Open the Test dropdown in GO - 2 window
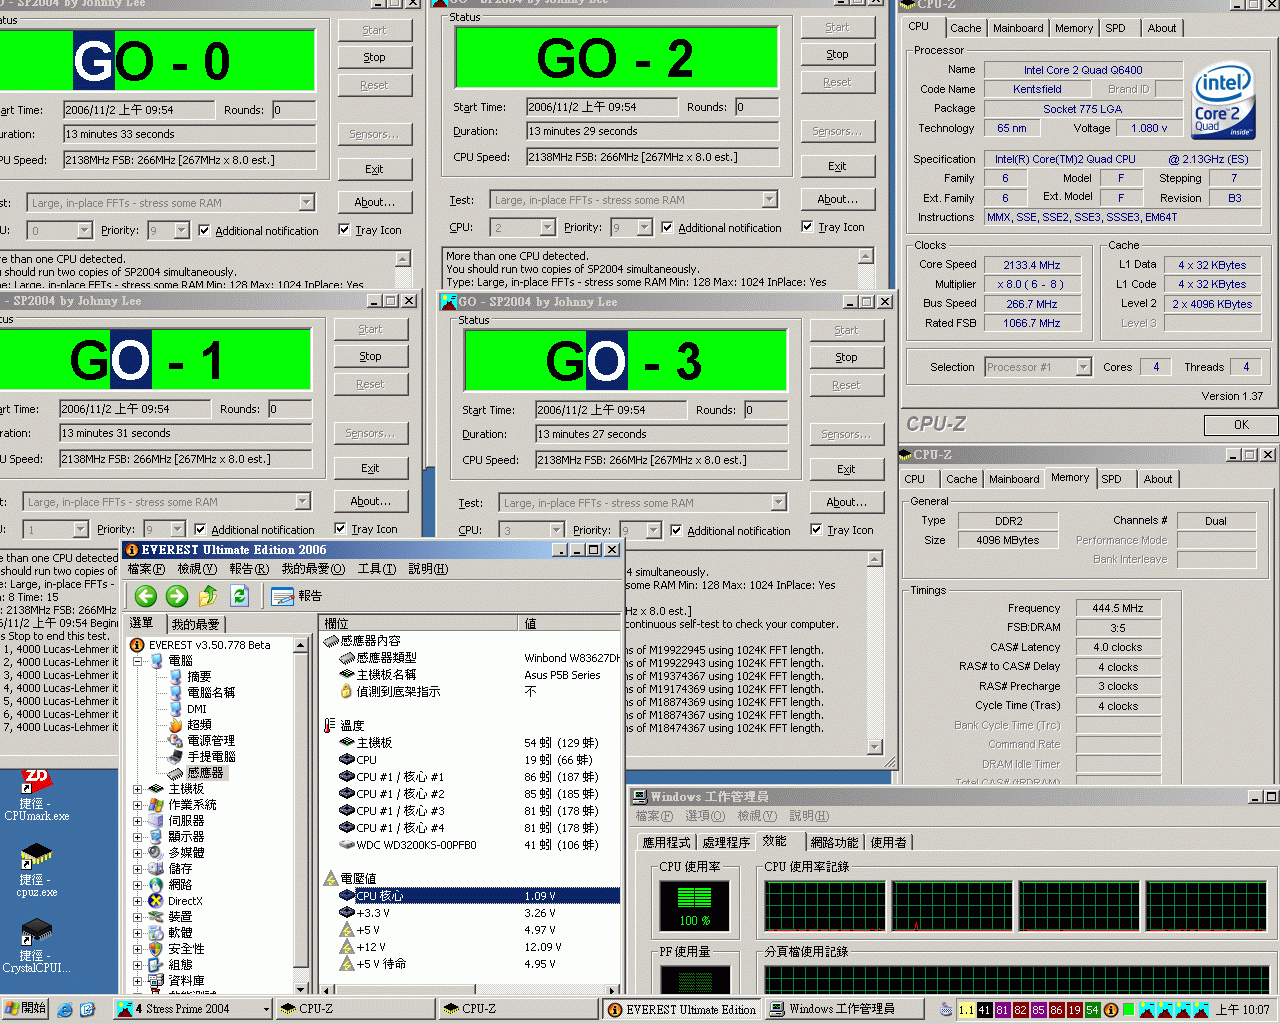Screen dimensions: 1280x1024 (x=769, y=200)
